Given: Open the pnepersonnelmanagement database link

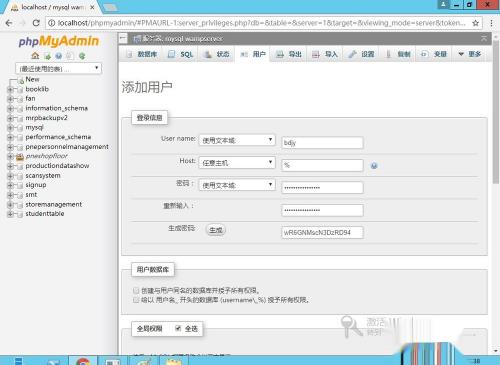Looking at the screenshot, I should click(67, 147).
